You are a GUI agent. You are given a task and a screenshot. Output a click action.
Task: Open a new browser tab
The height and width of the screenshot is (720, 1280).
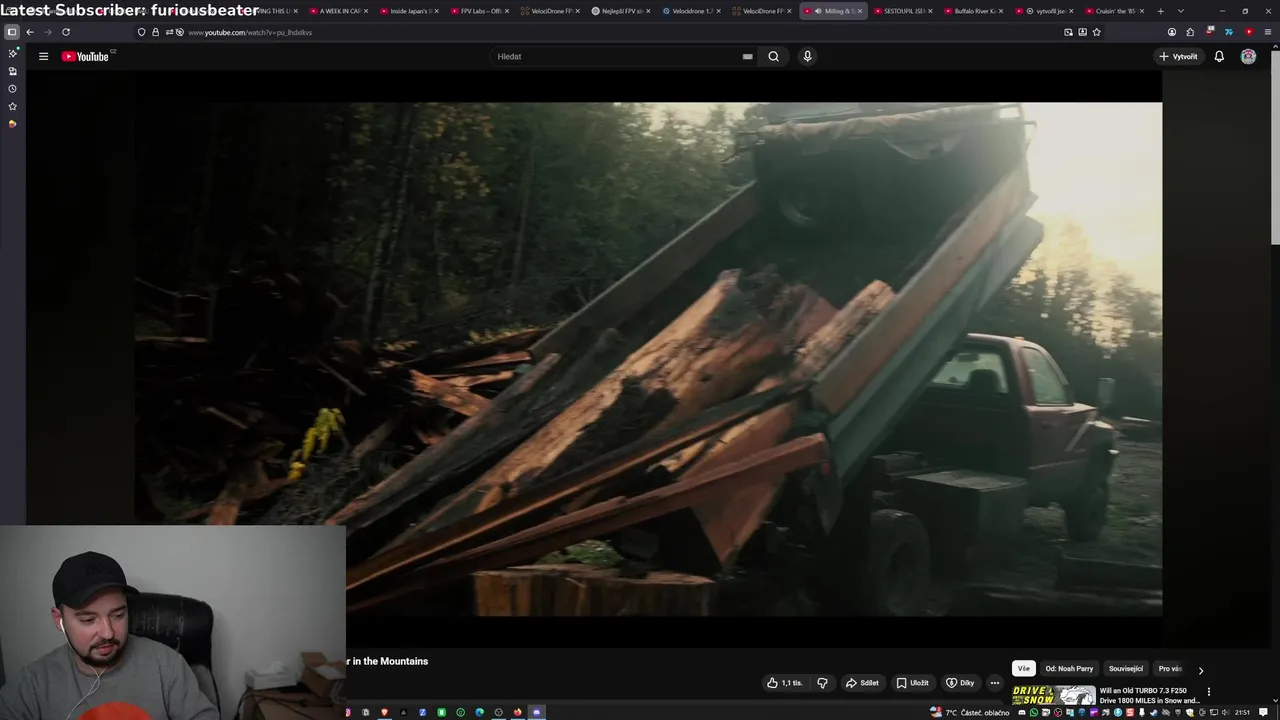[x=1160, y=11]
